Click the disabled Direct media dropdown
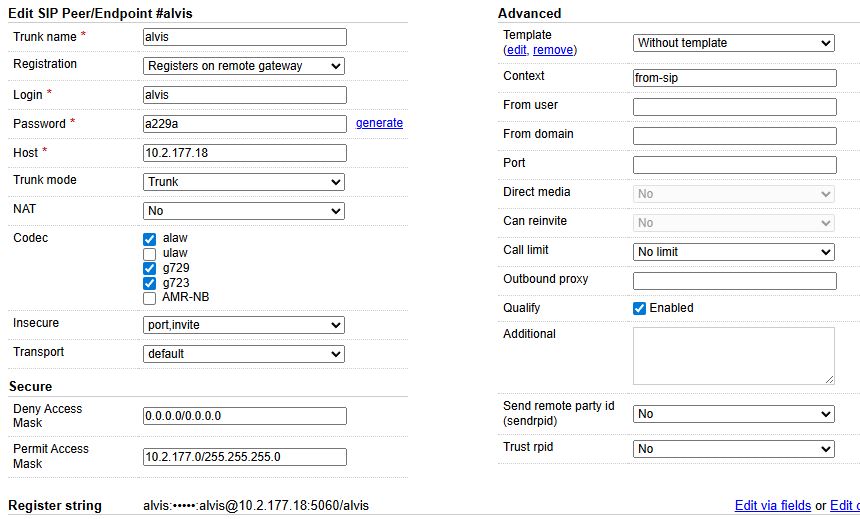 (x=733, y=194)
